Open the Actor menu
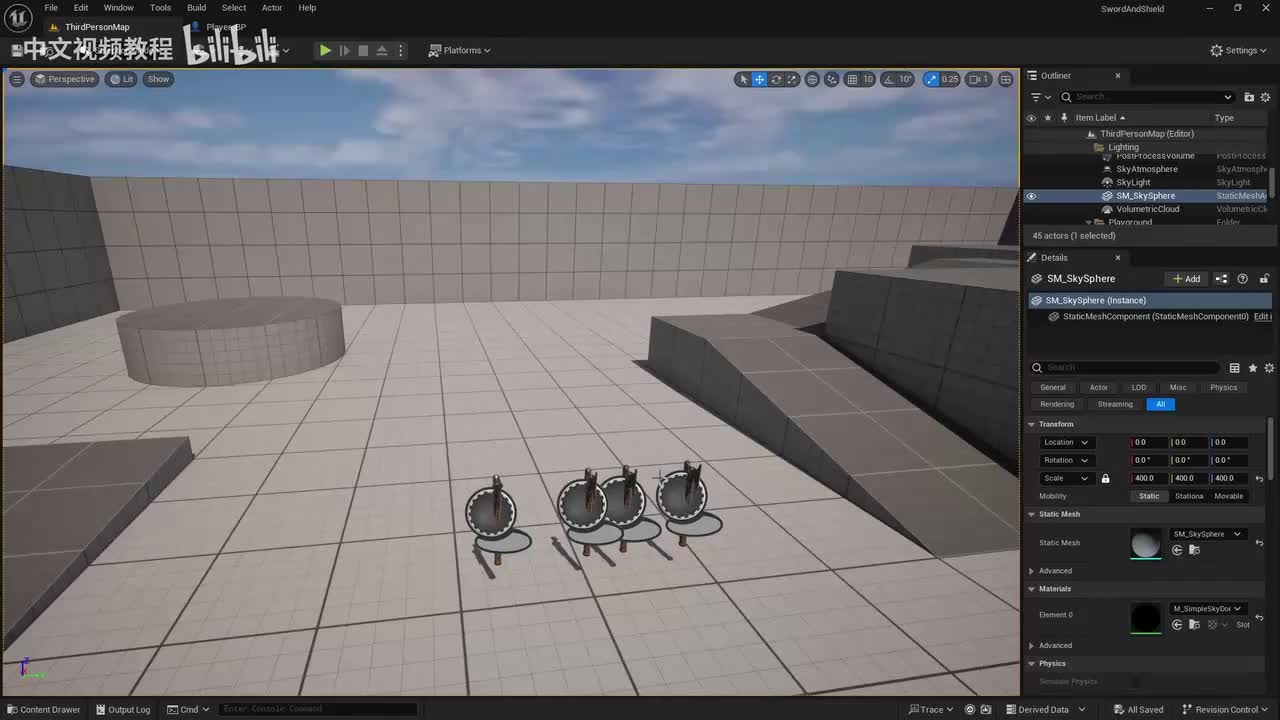This screenshot has height=720, width=1280. [272, 8]
